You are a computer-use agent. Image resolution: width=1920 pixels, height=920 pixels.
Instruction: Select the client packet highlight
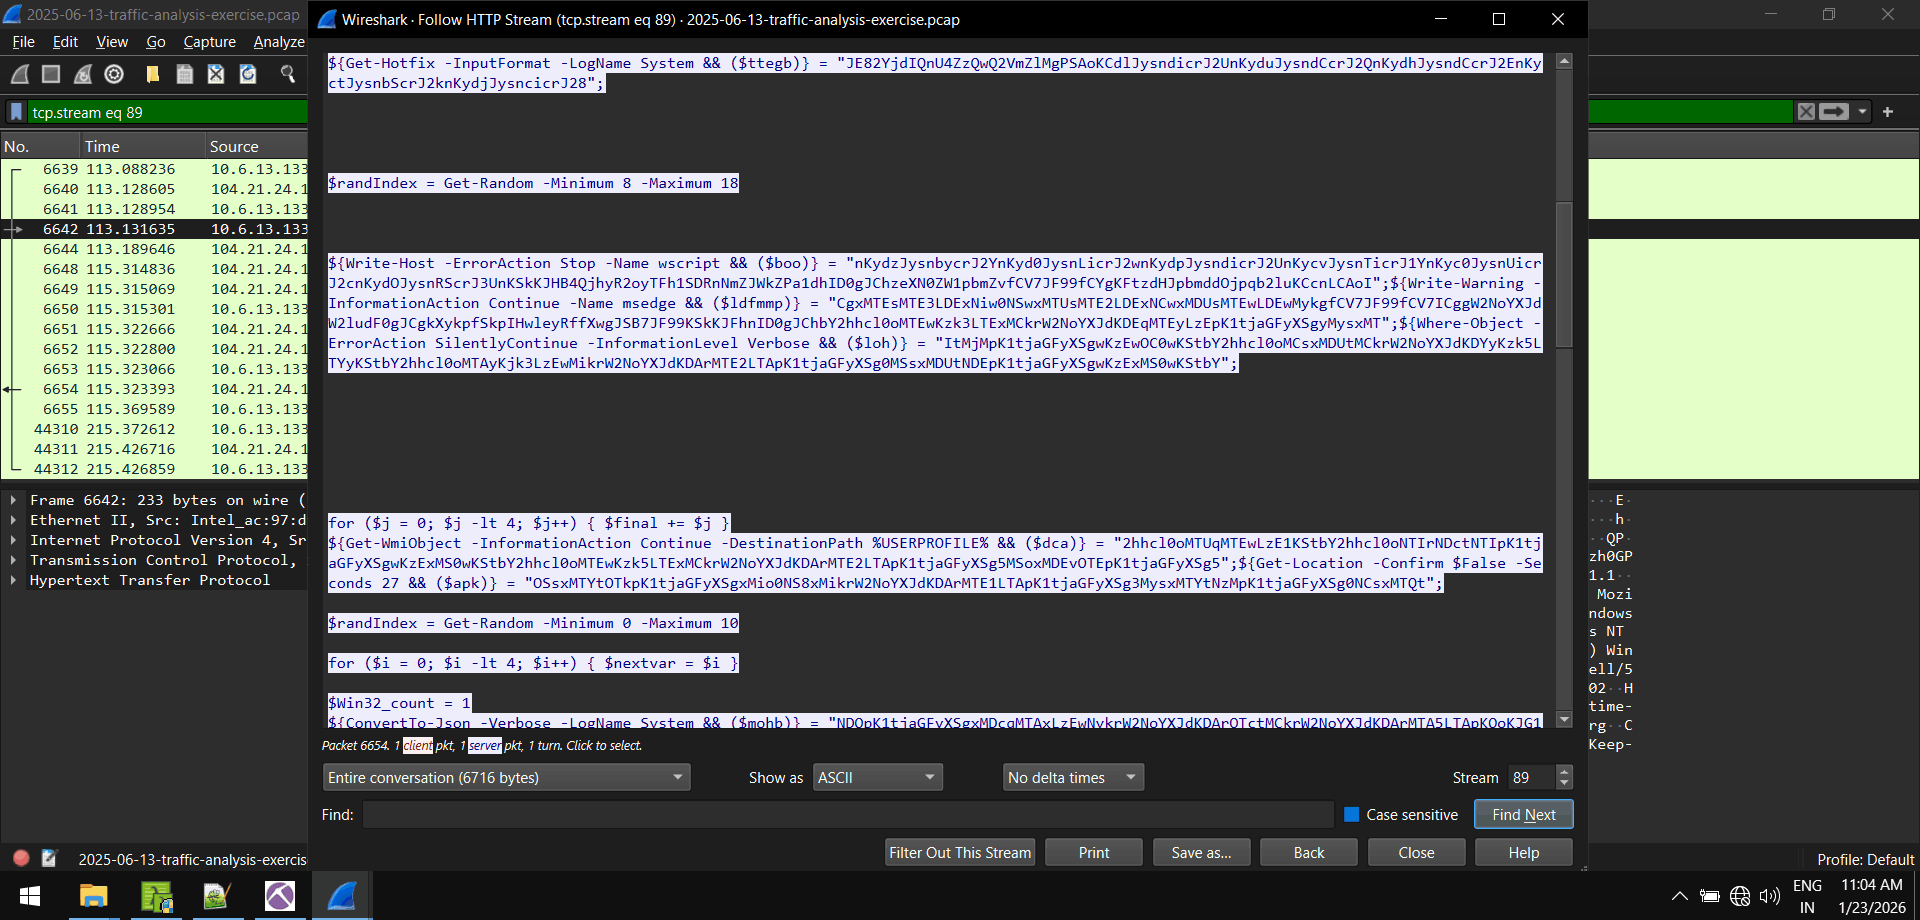tap(417, 745)
